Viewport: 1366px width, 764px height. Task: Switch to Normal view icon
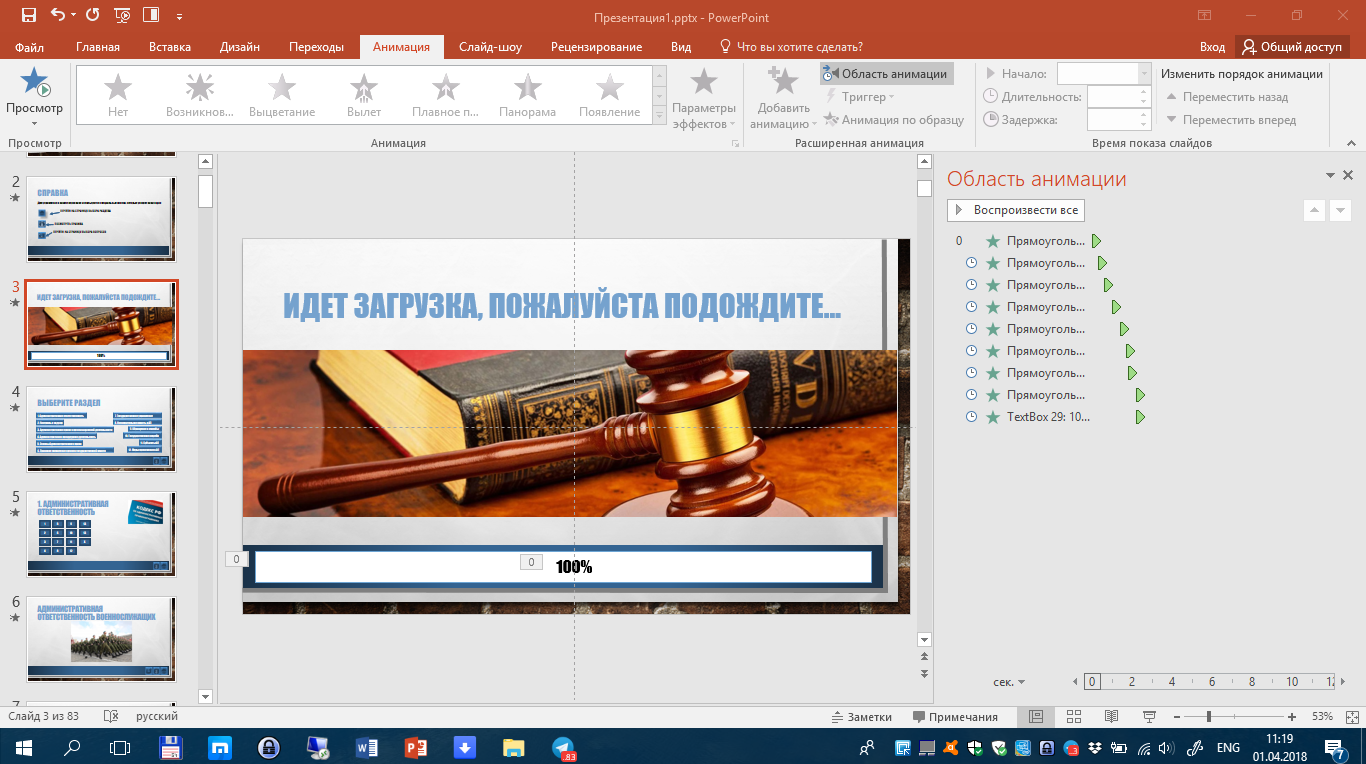(1036, 717)
